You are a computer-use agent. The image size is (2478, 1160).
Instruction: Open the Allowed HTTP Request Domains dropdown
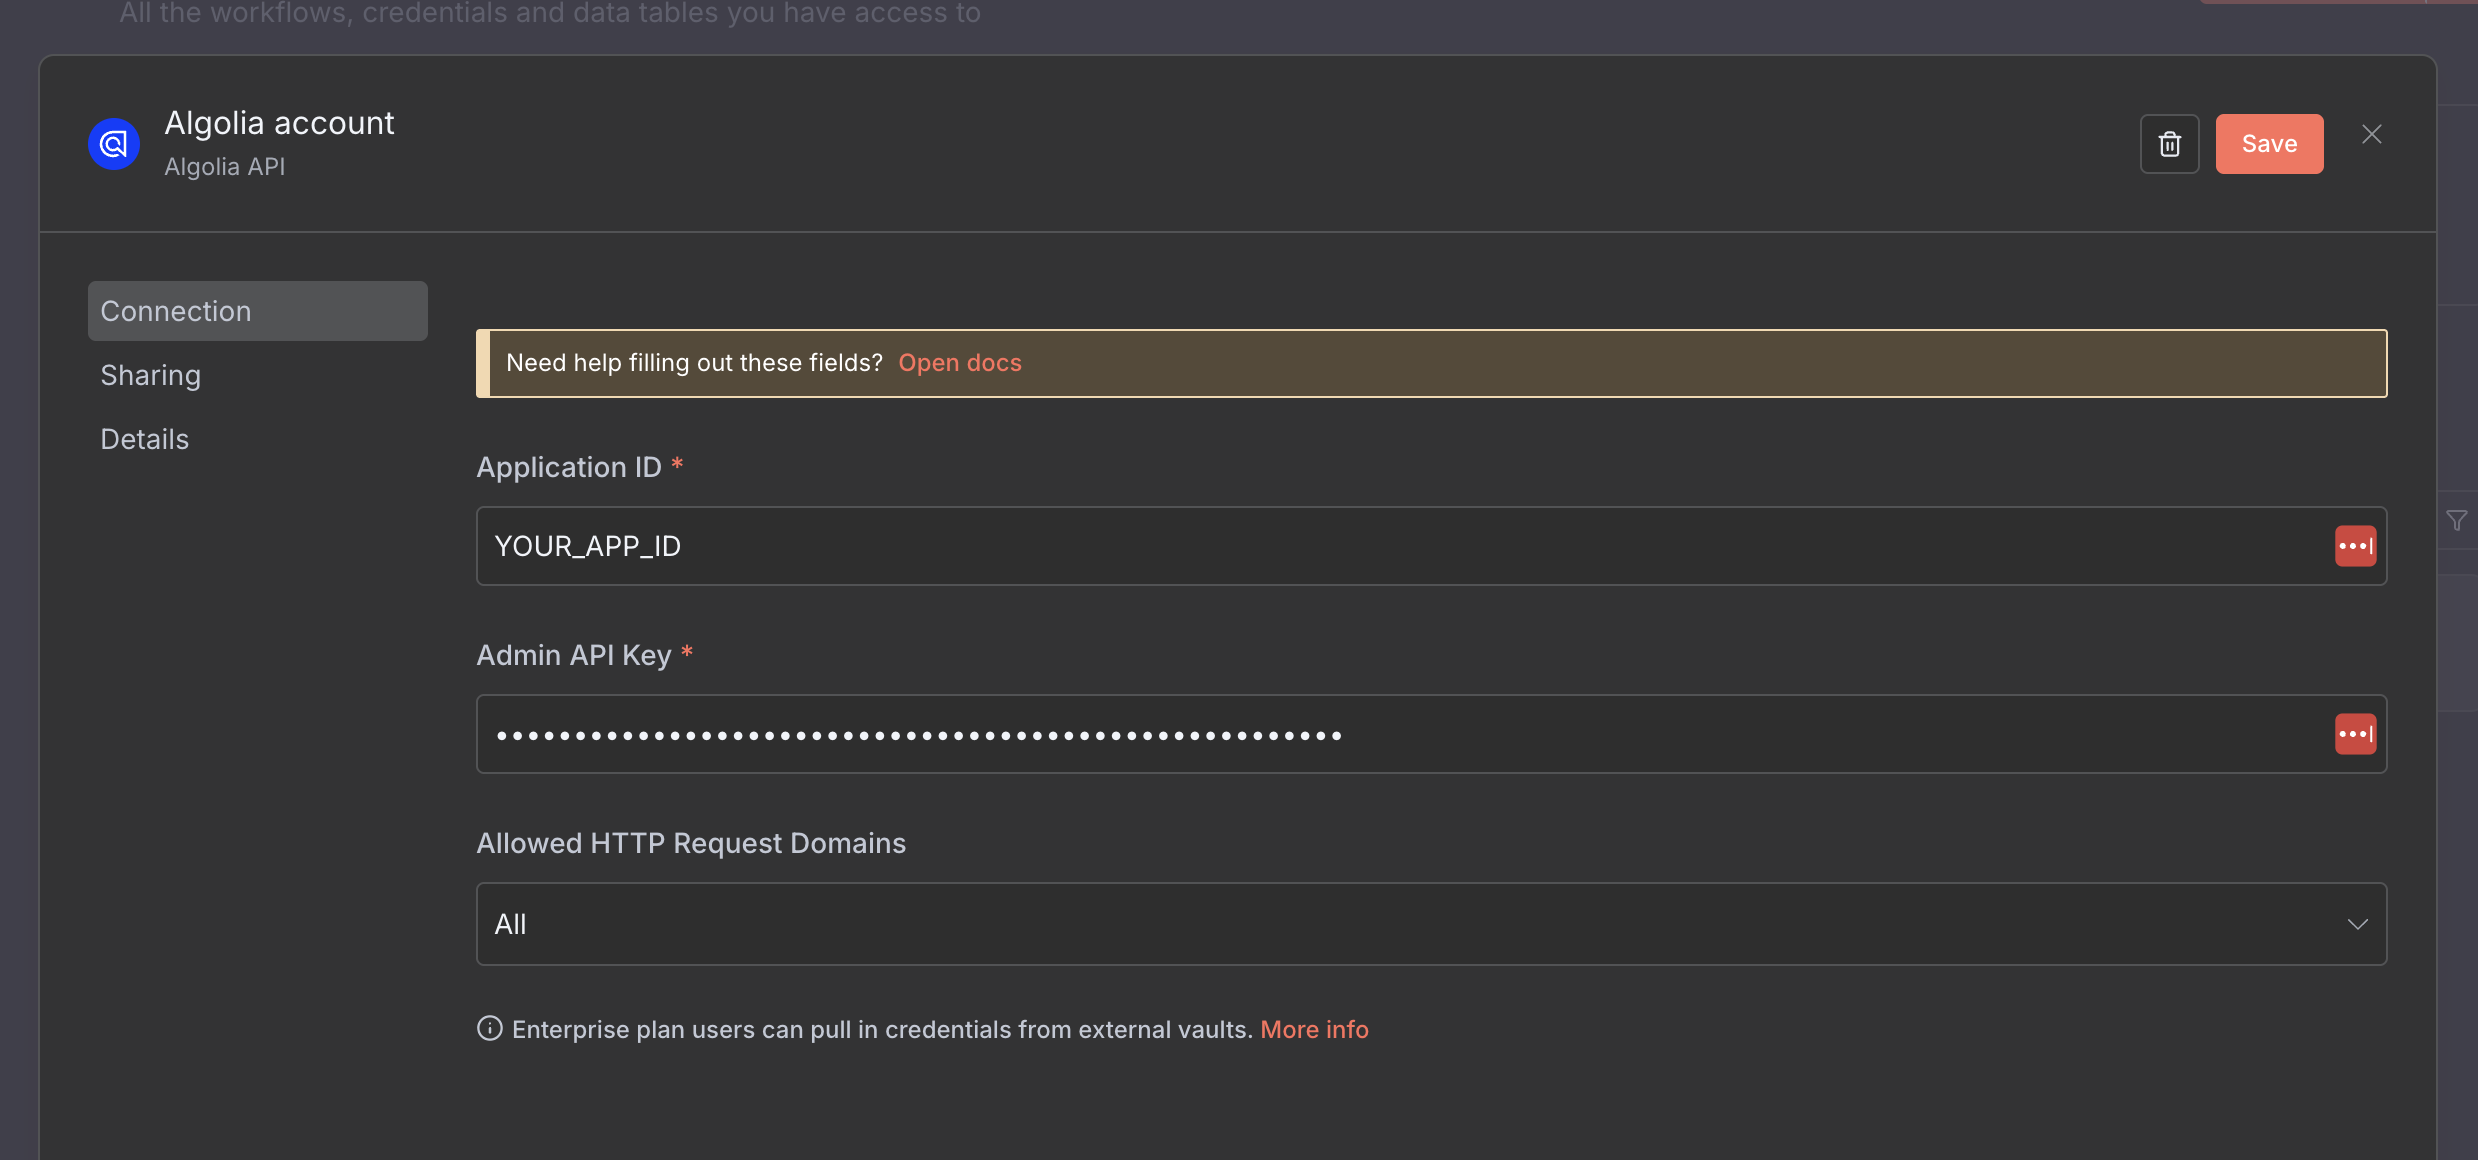point(1431,924)
